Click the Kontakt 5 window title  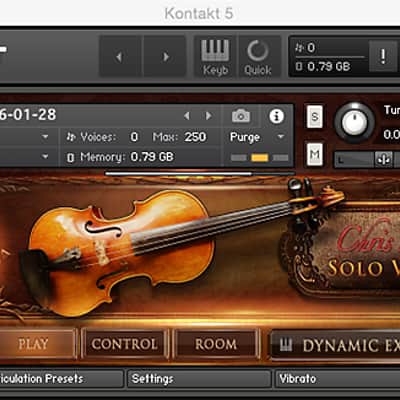199,13
